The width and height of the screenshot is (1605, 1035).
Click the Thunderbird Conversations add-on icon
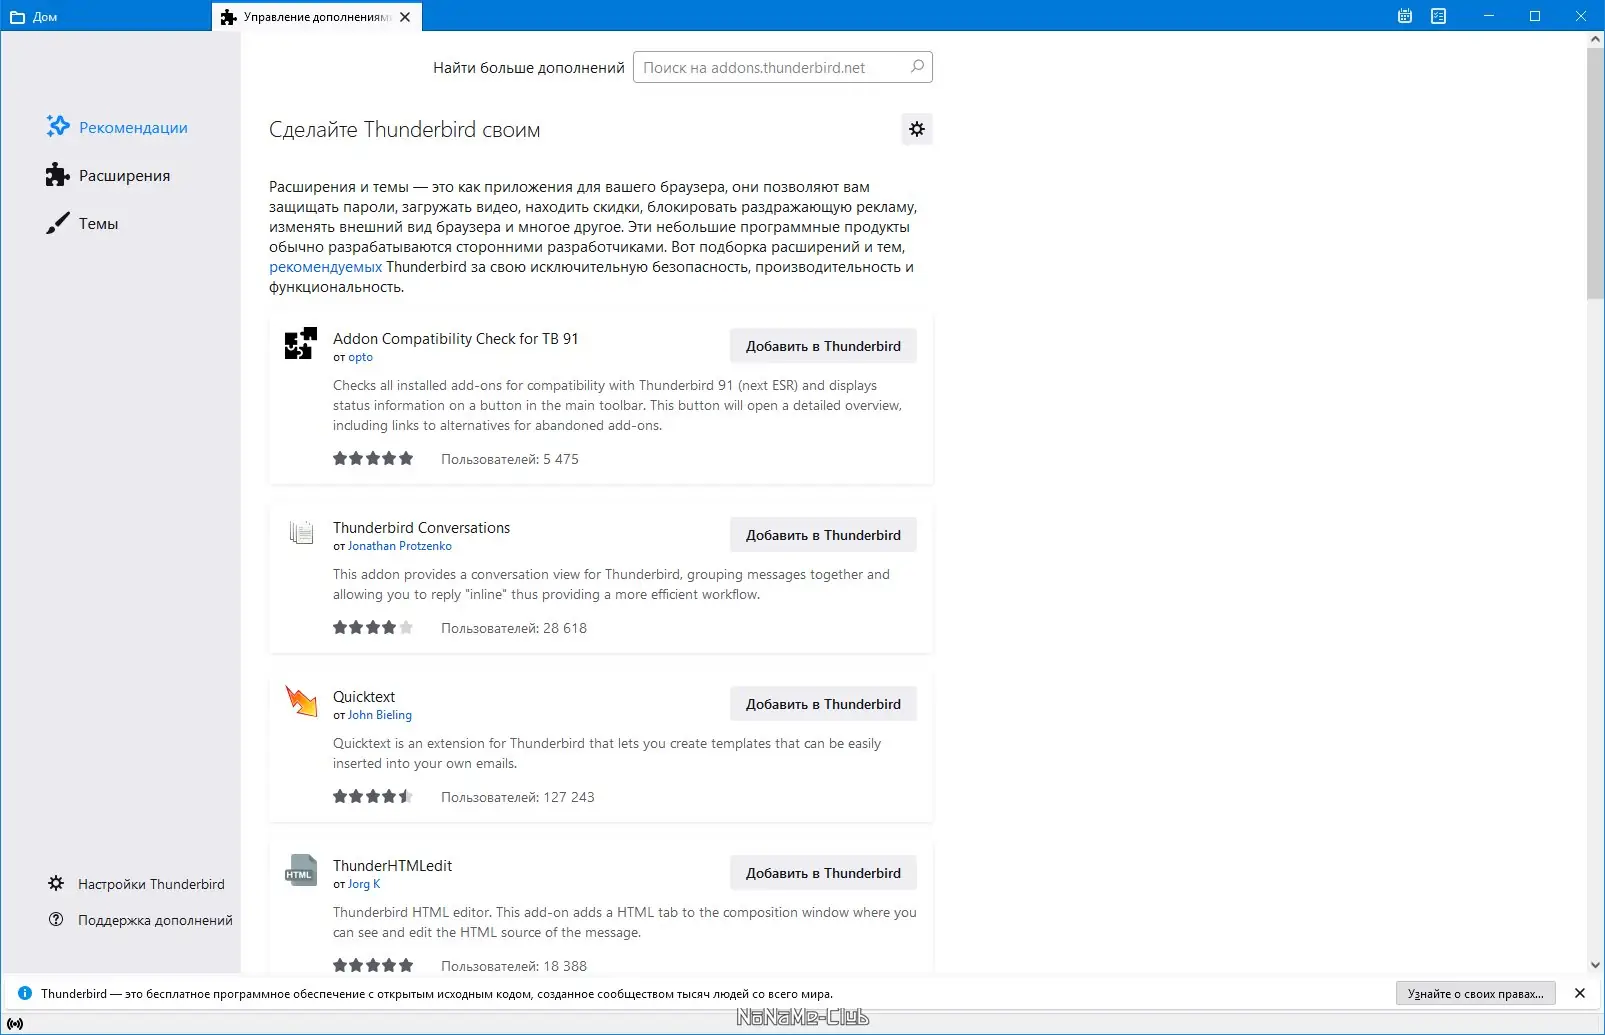click(301, 532)
